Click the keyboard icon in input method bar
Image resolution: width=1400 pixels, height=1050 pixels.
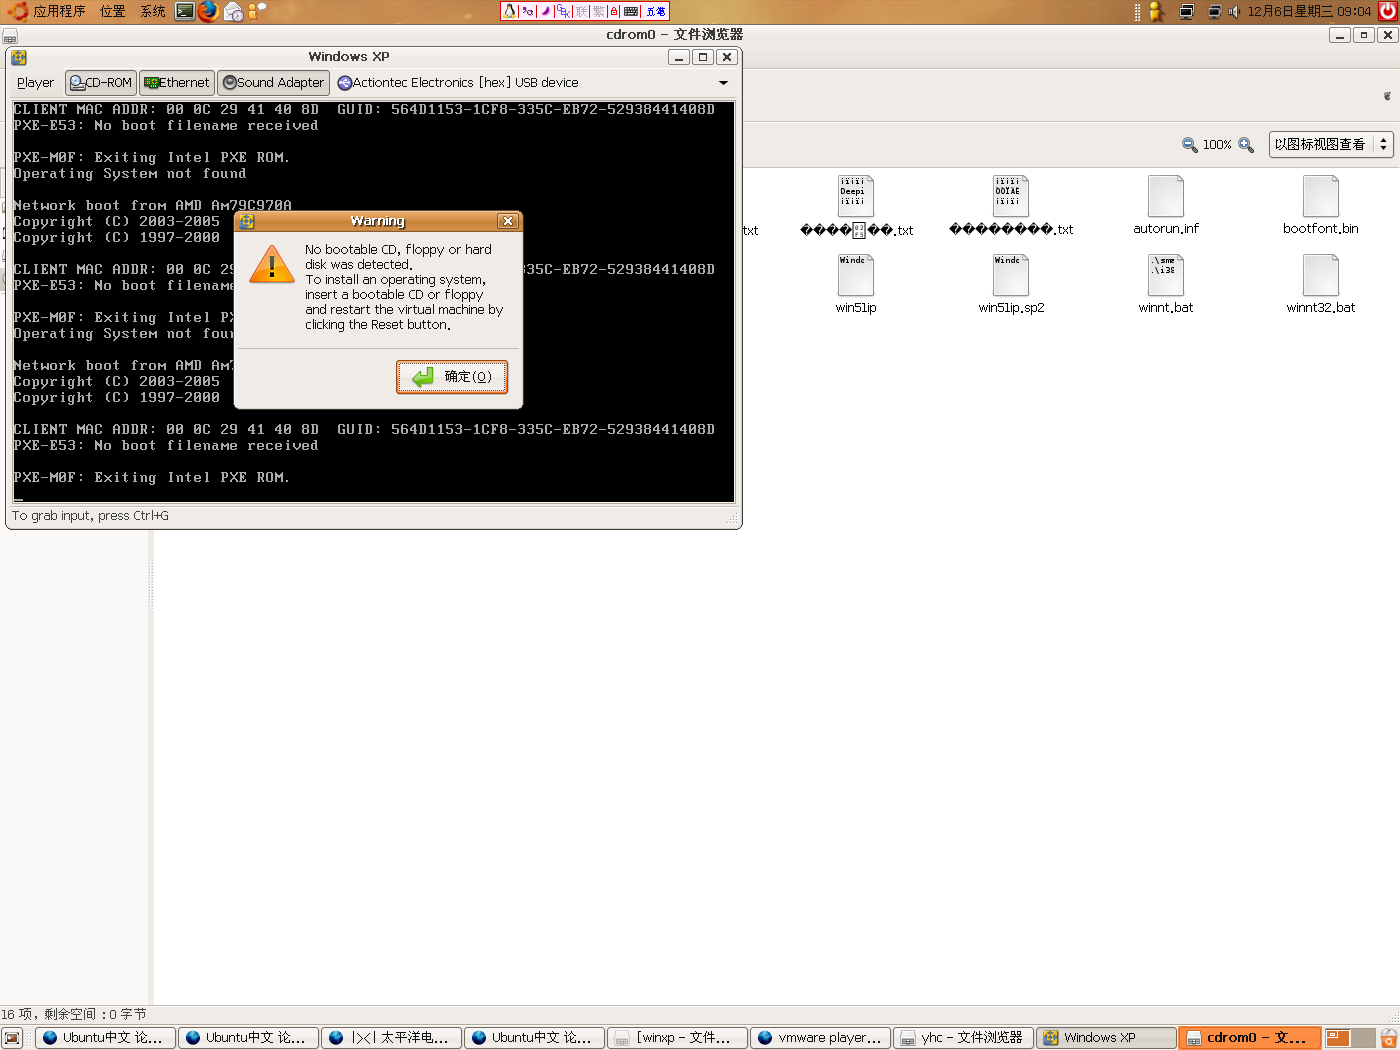click(631, 11)
